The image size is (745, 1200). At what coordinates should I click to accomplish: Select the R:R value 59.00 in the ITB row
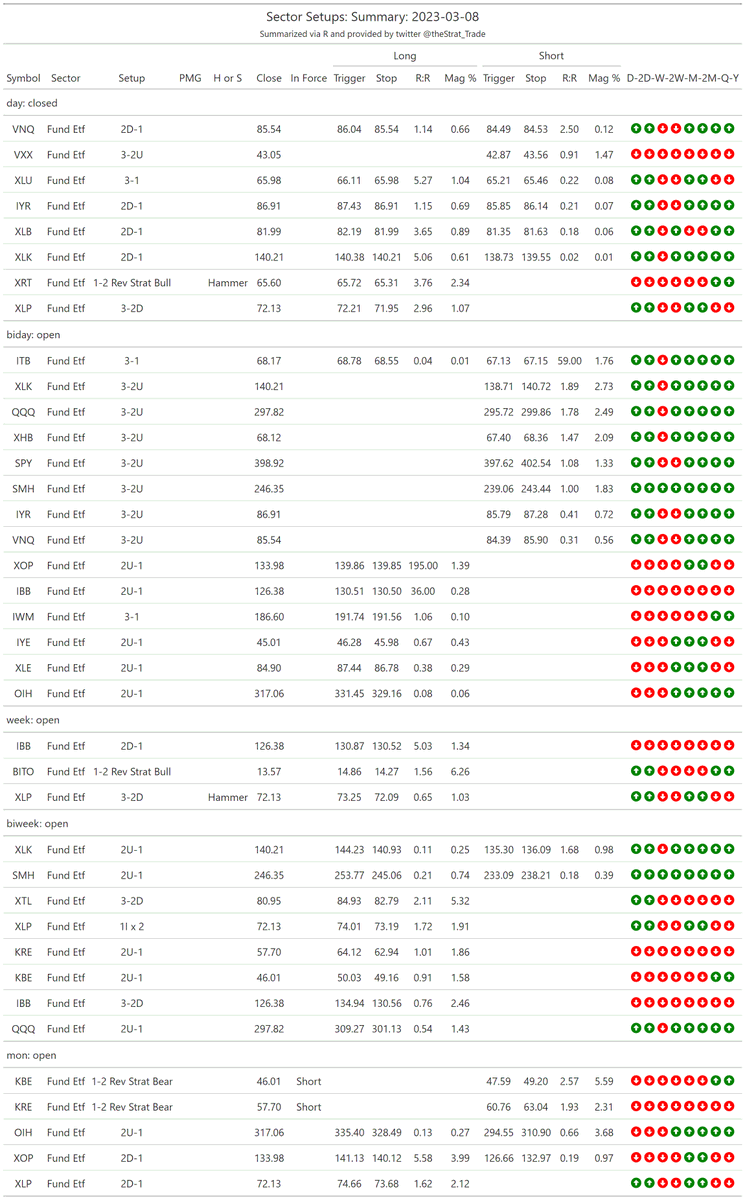point(570,360)
